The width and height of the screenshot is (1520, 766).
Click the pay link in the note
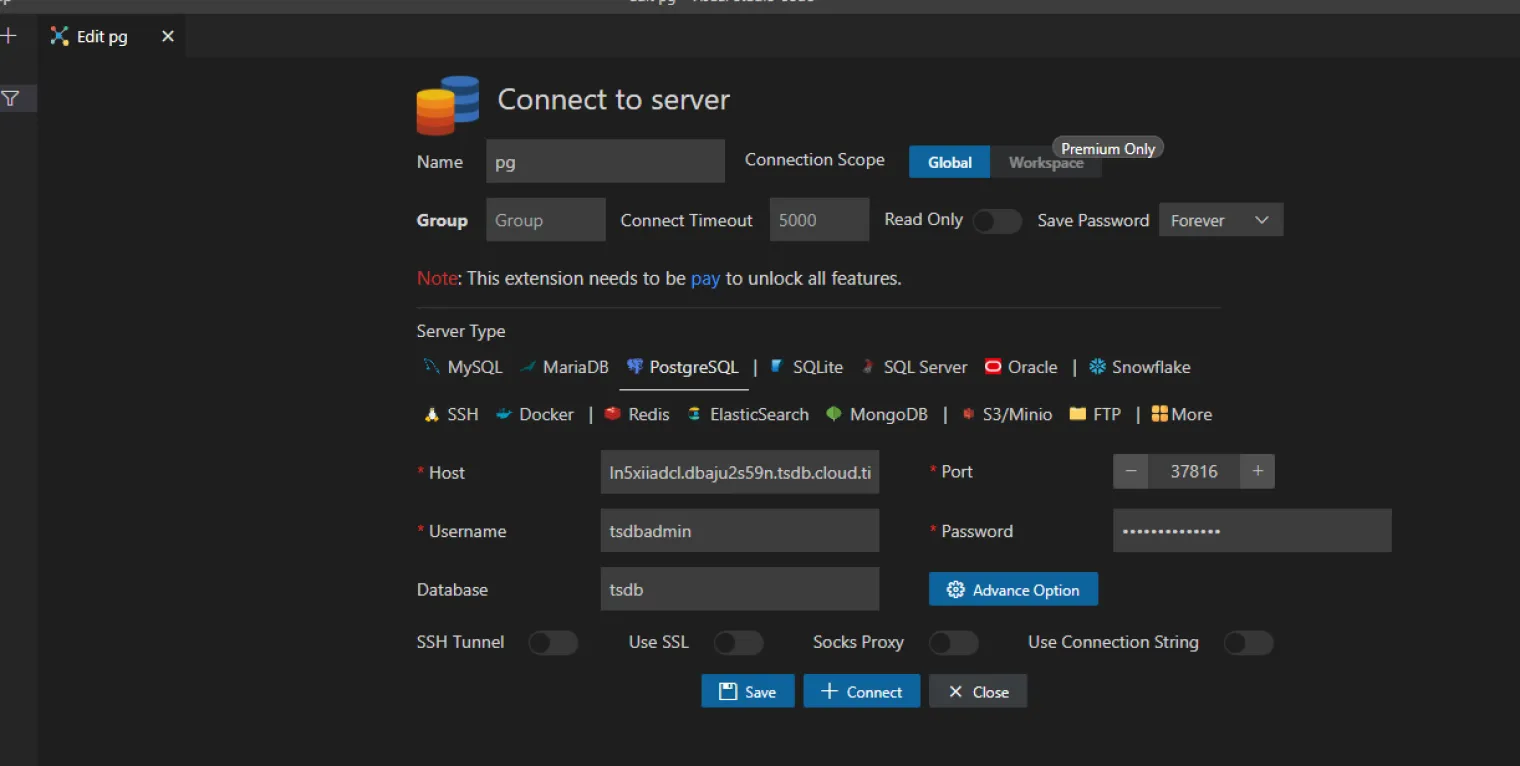pyautogui.click(x=705, y=278)
